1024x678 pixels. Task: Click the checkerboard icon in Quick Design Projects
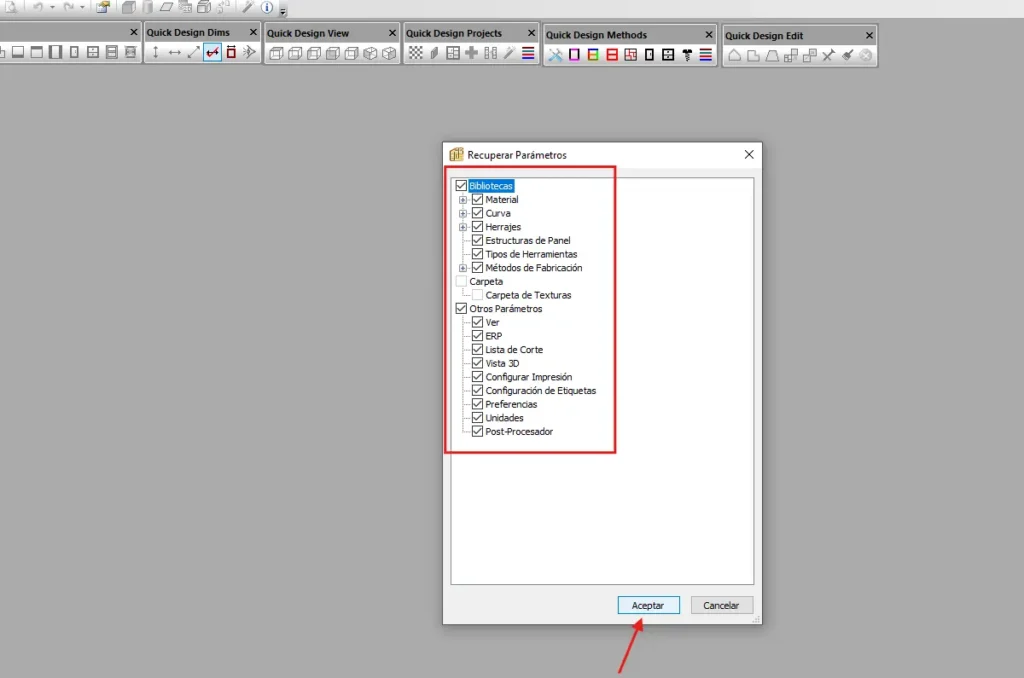pyautogui.click(x=415, y=53)
